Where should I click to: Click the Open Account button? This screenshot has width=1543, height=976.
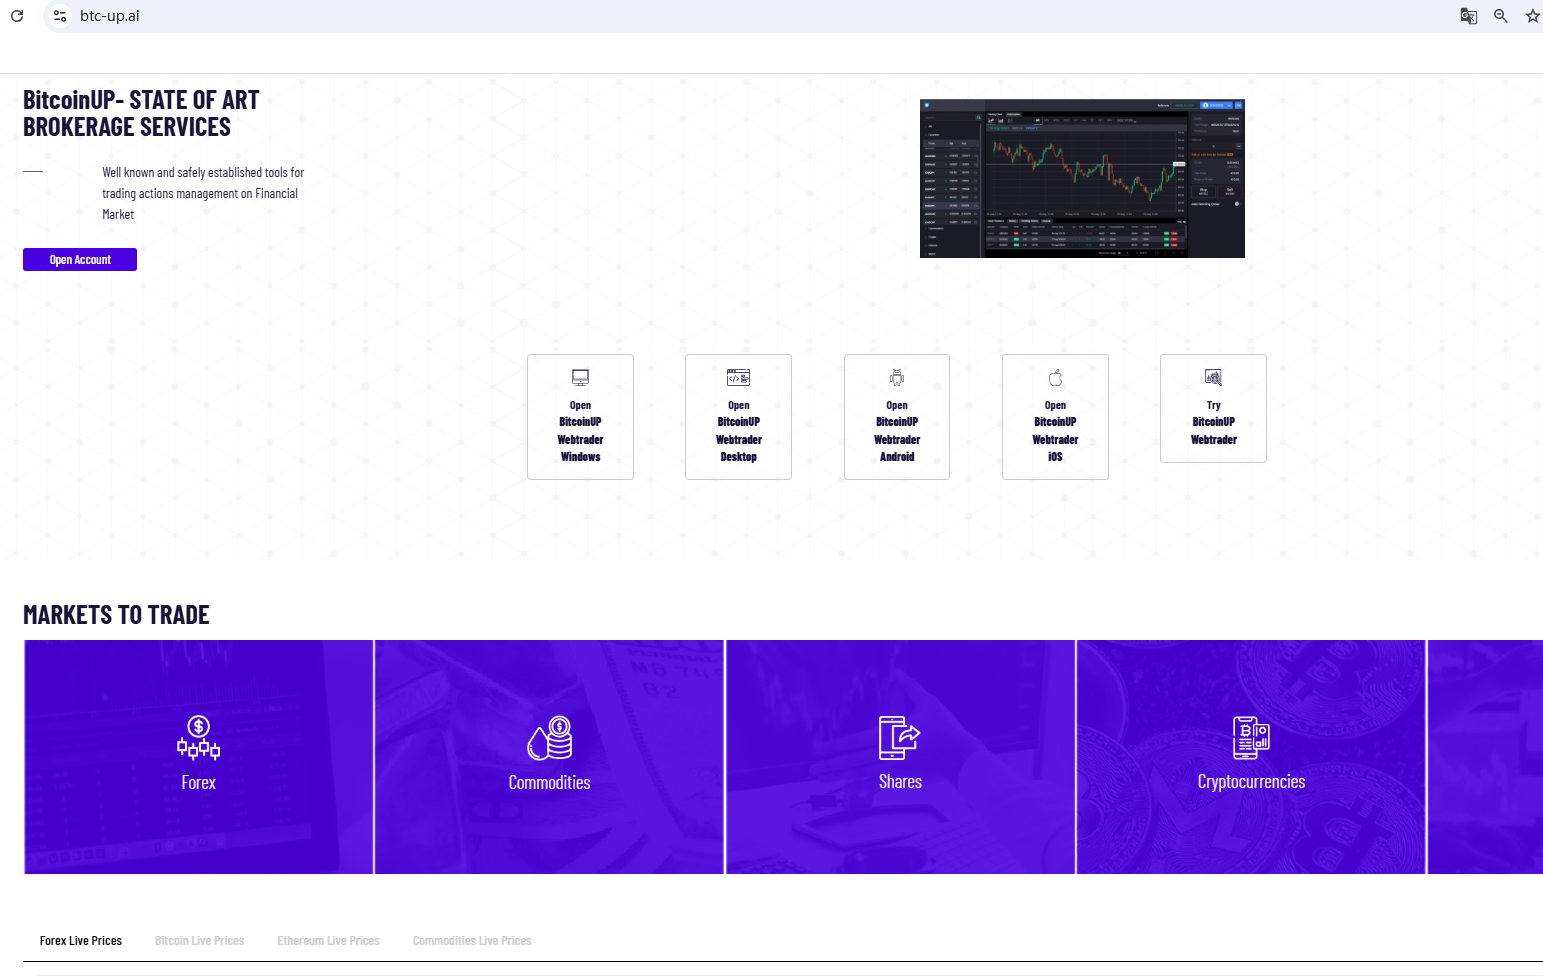tap(80, 260)
